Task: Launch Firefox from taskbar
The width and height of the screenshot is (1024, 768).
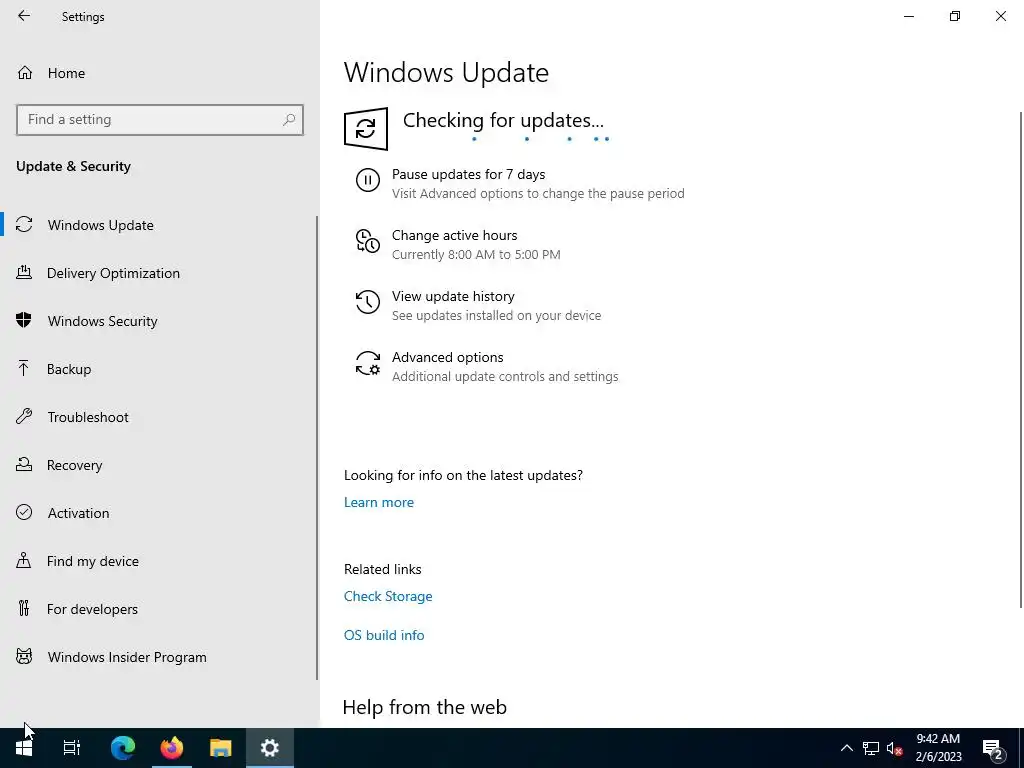Action: (x=172, y=748)
